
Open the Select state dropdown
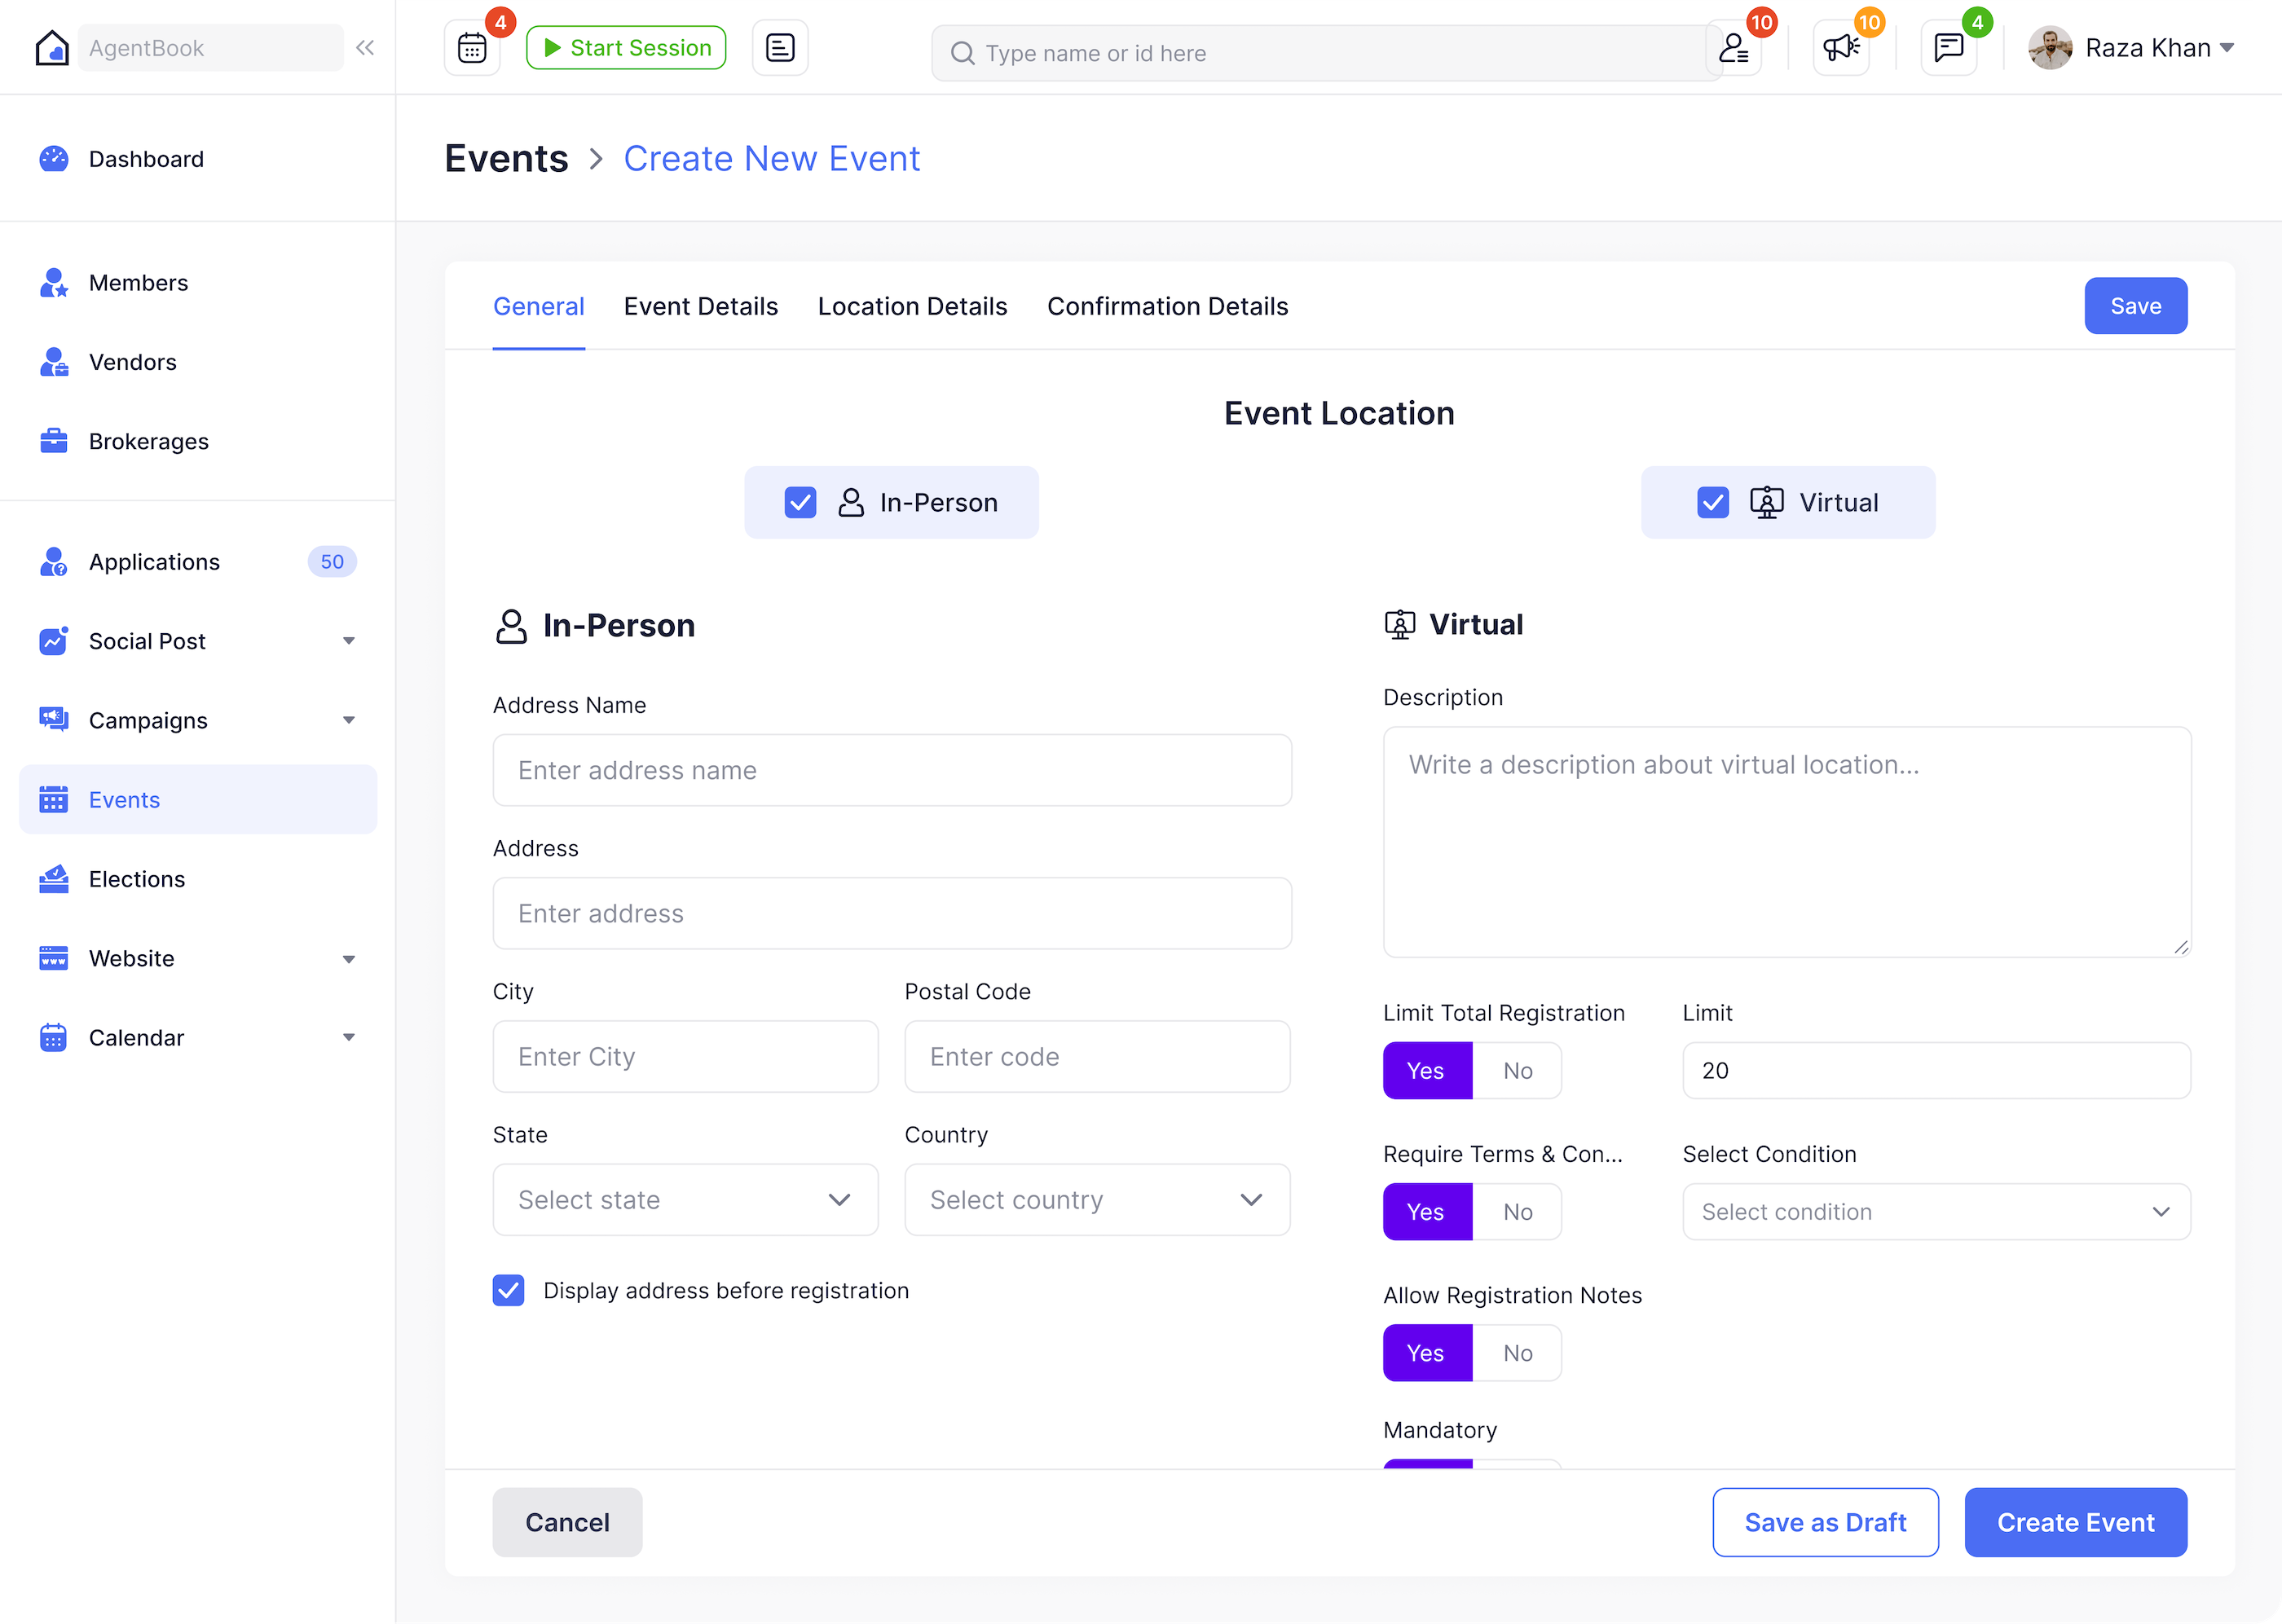(x=685, y=1199)
